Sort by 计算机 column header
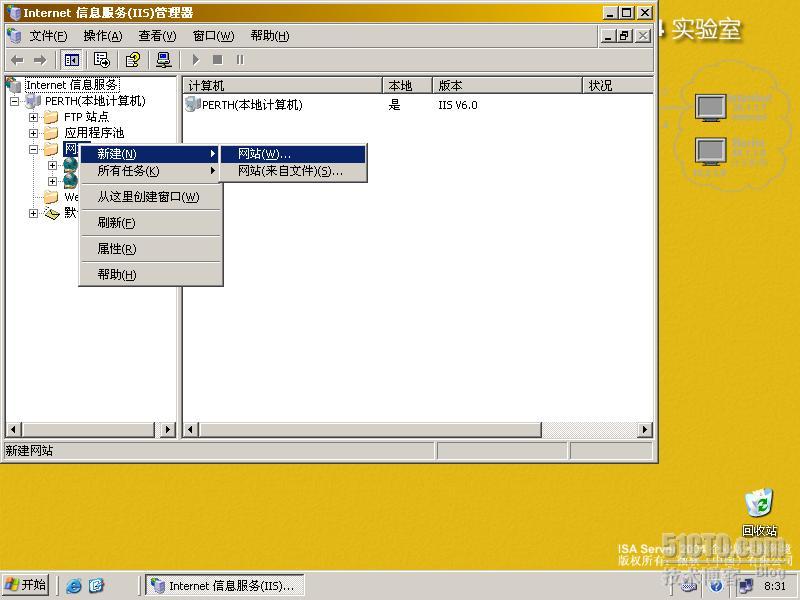The width and height of the screenshot is (800, 600). 283,85
